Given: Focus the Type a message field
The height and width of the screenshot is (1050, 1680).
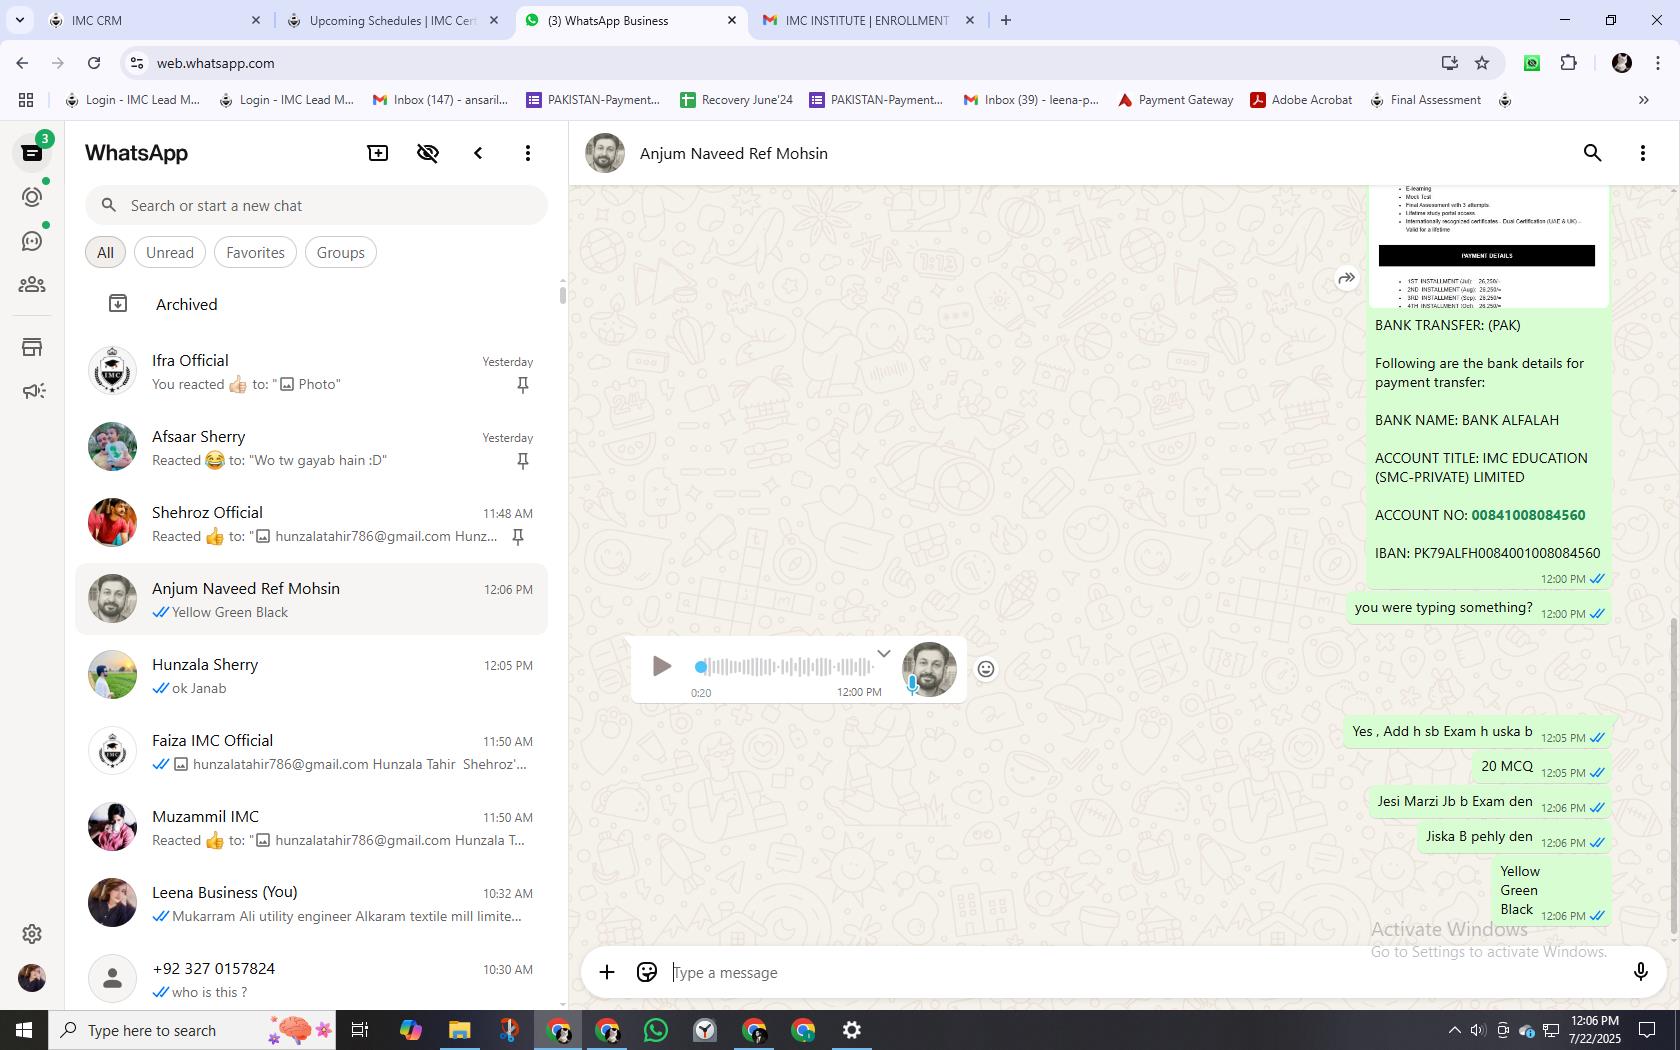Looking at the screenshot, I should (x=1140, y=972).
